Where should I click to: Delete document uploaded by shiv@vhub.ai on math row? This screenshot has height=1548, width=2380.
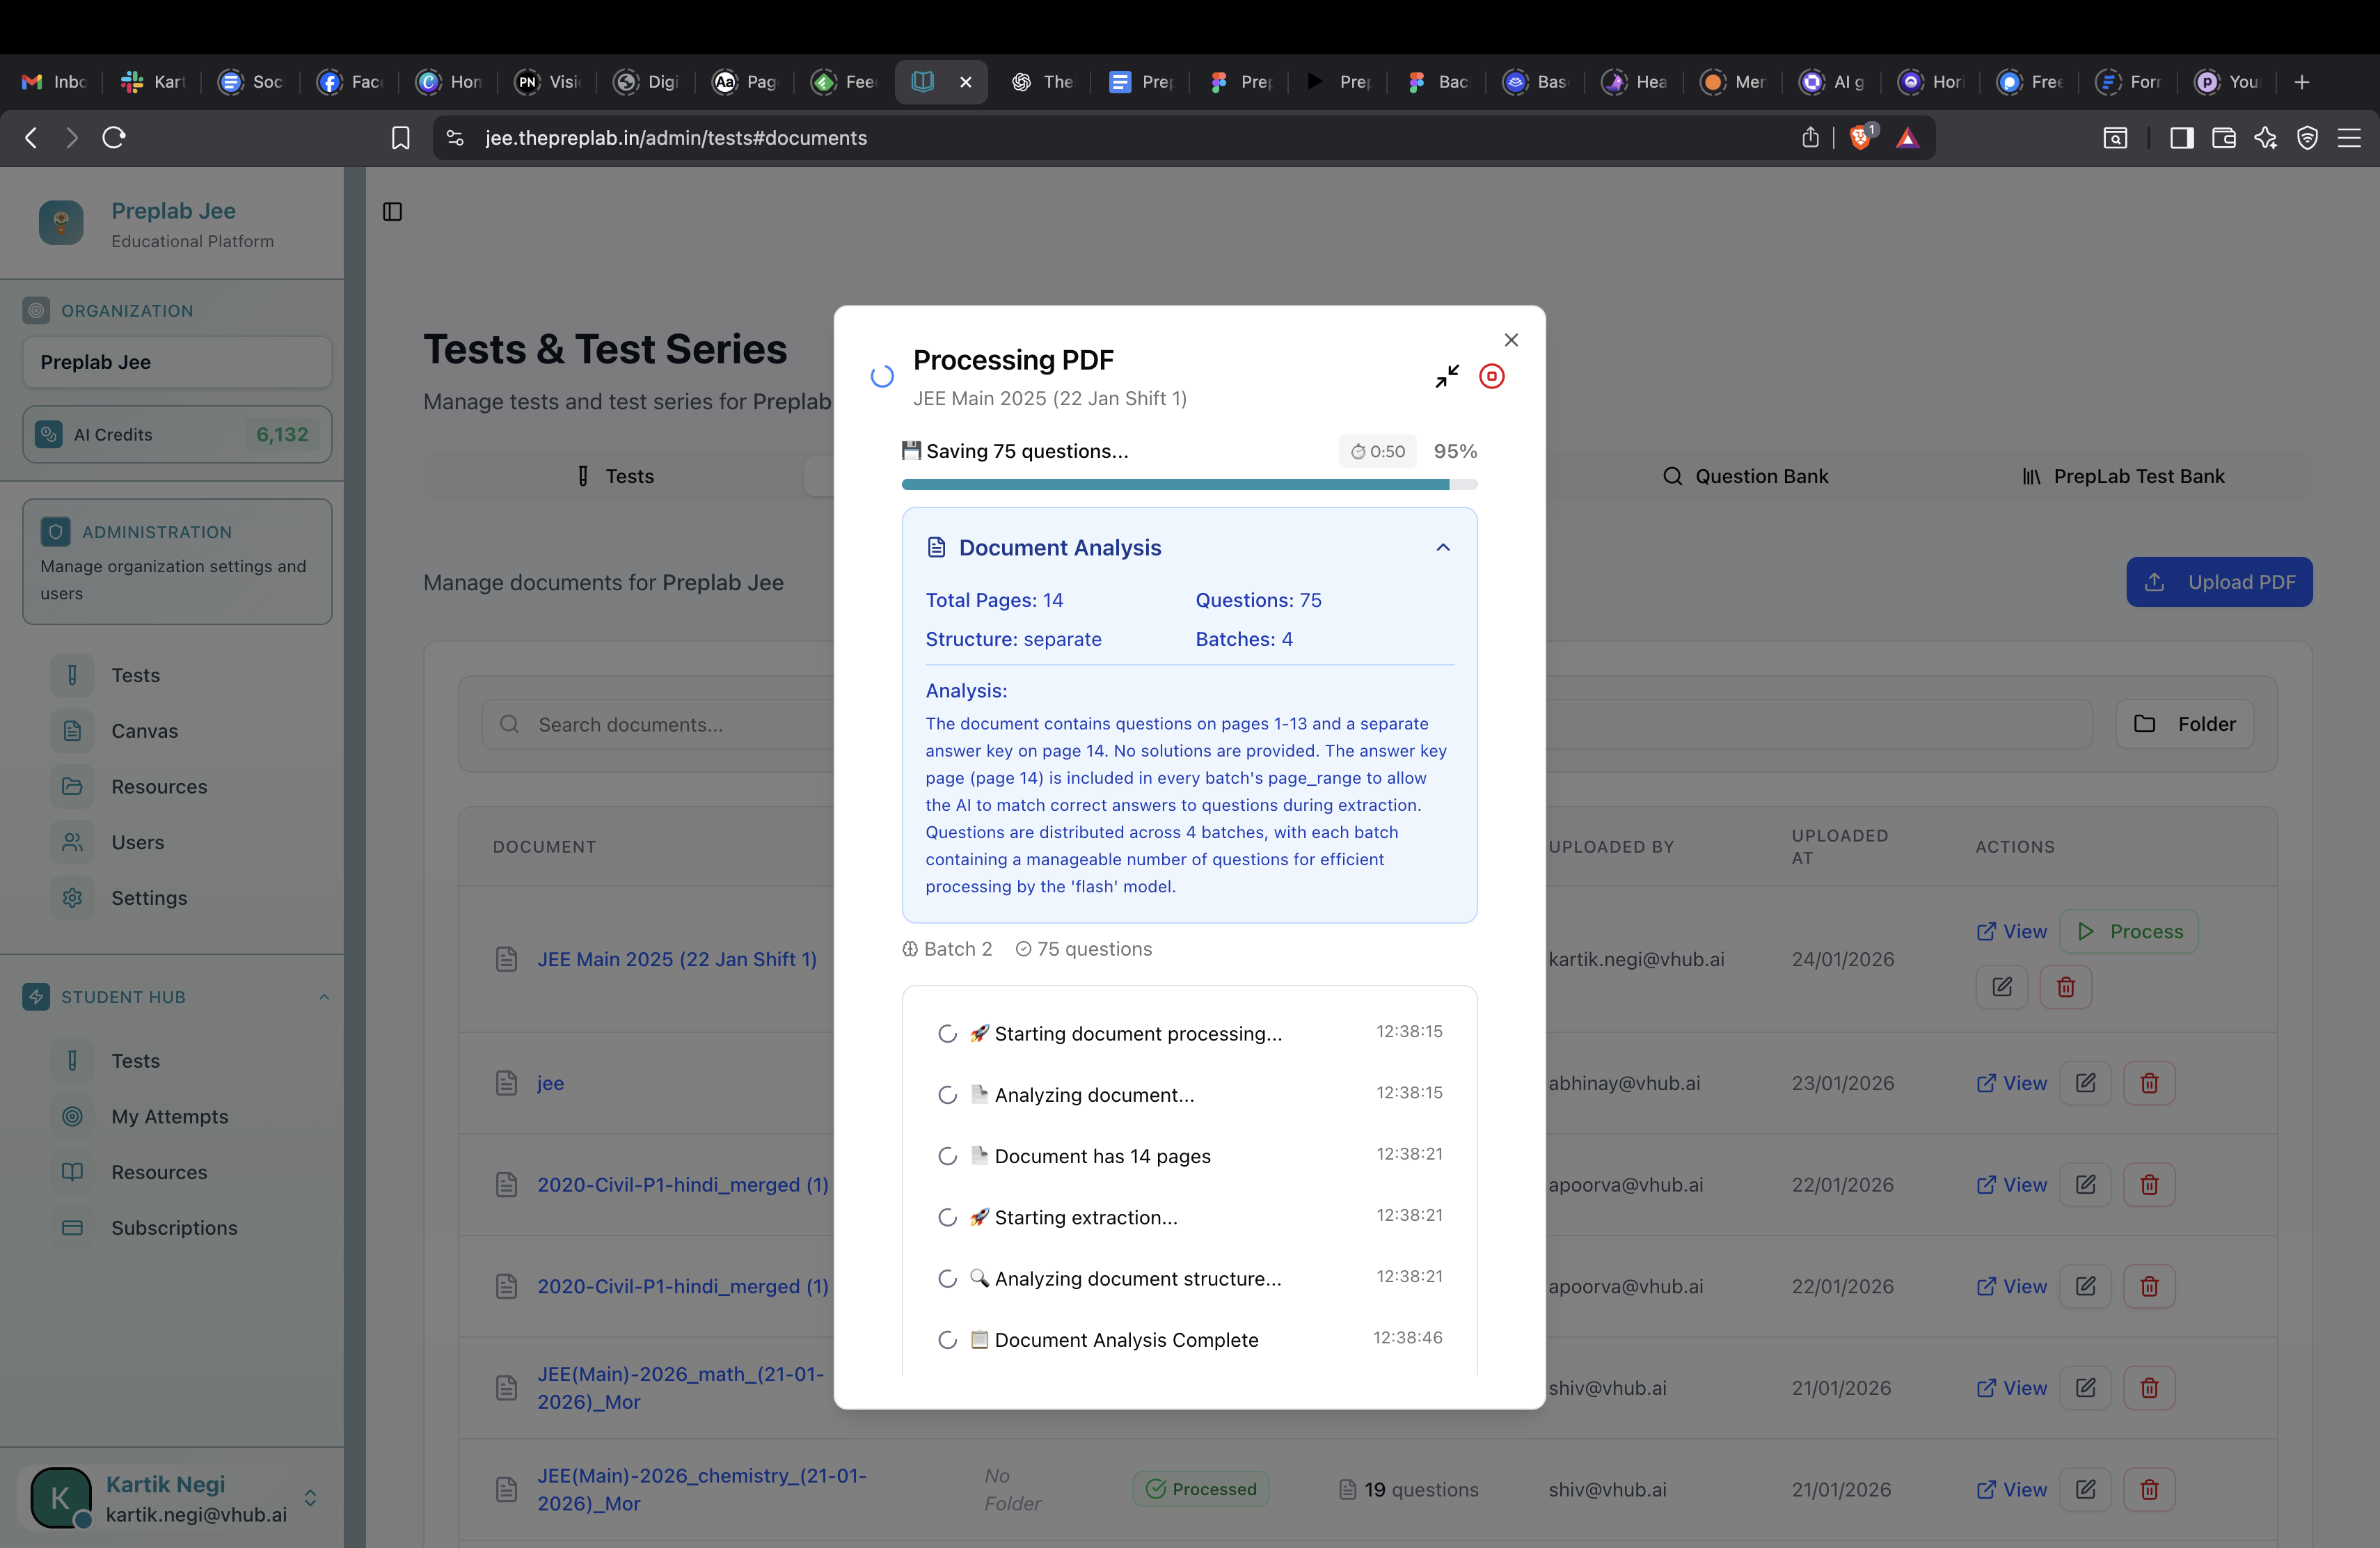click(2149, 1388)
